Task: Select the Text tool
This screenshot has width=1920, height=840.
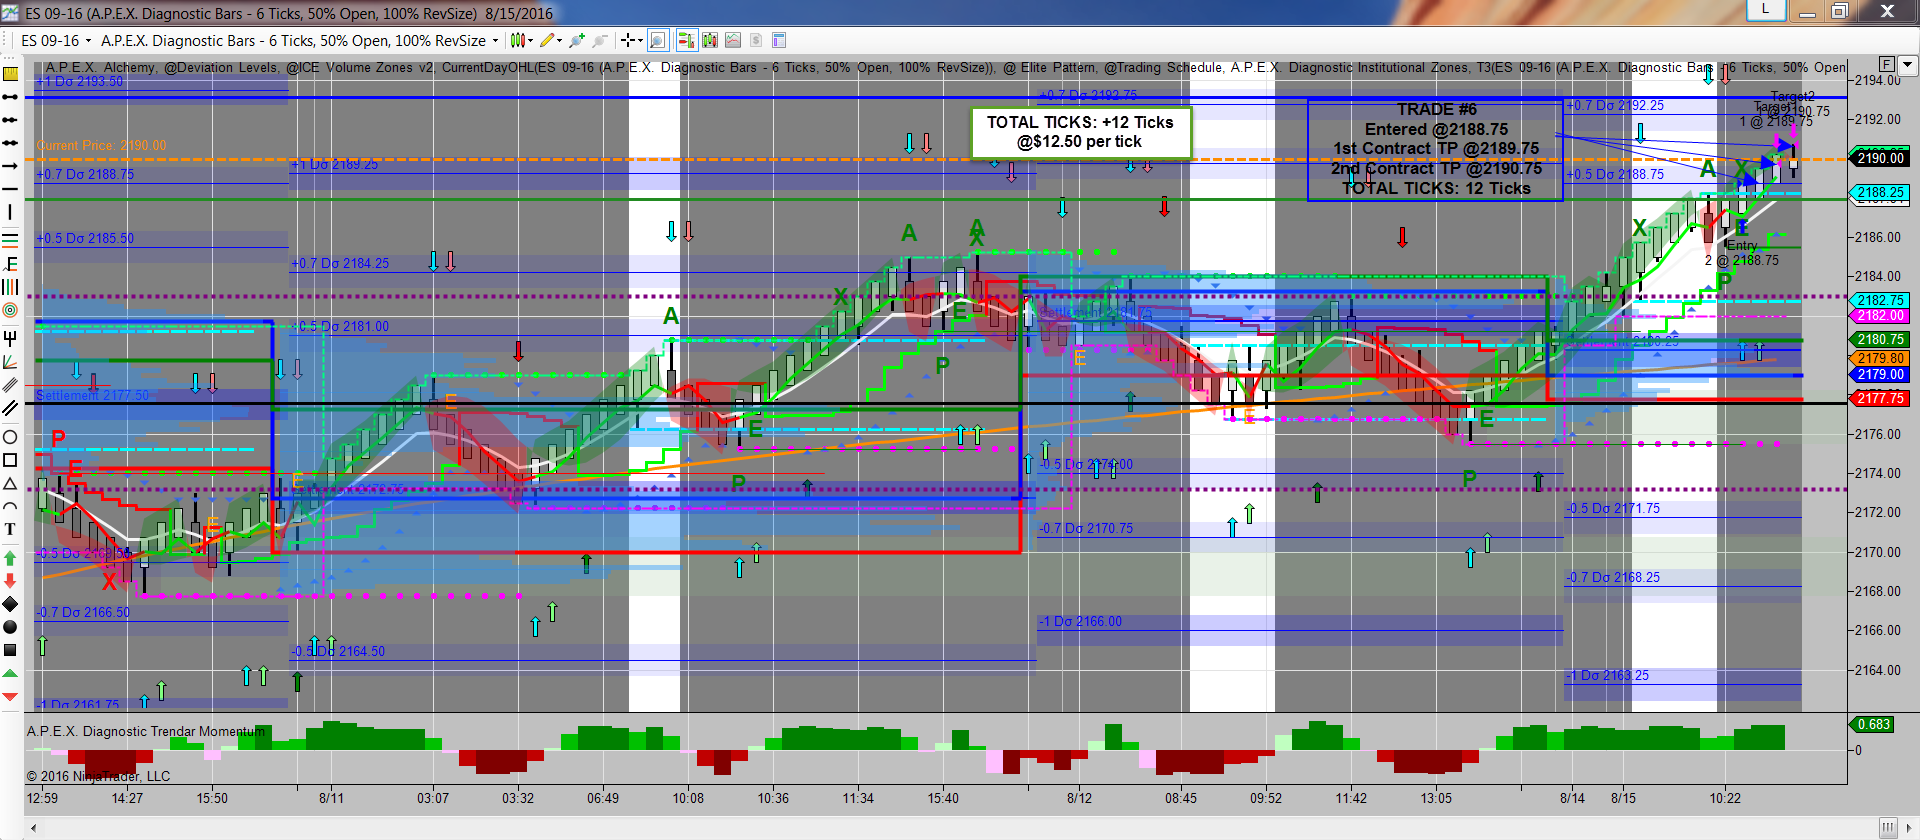Action: [x=10, y=529]
